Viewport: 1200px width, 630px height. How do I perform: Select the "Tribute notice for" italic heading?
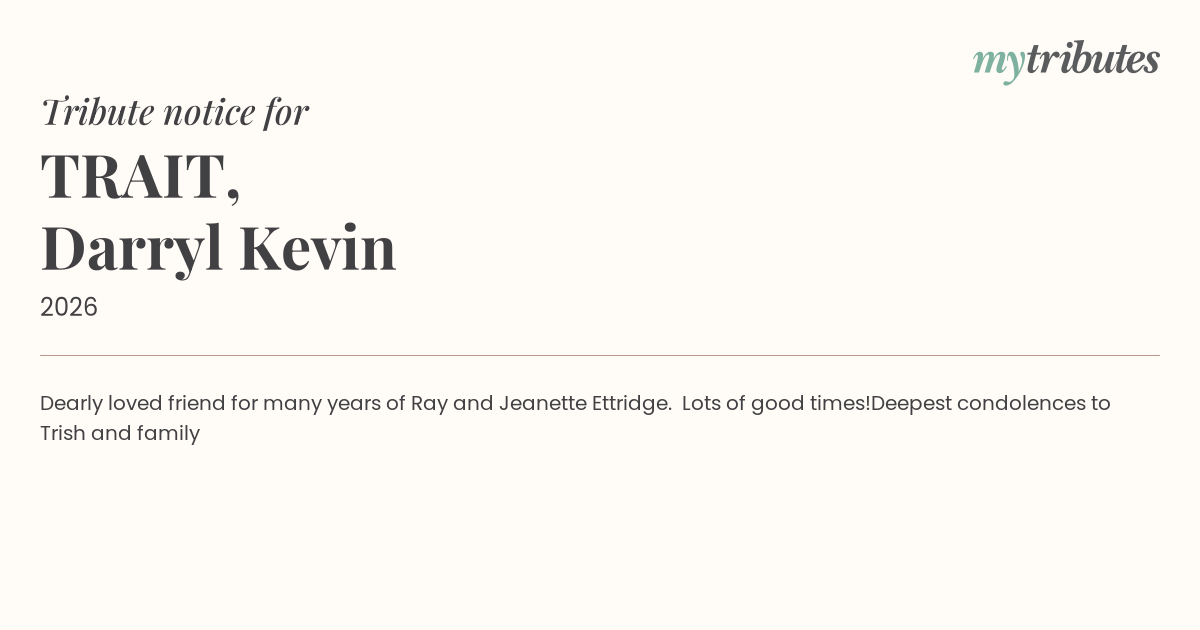coord(174,112)
